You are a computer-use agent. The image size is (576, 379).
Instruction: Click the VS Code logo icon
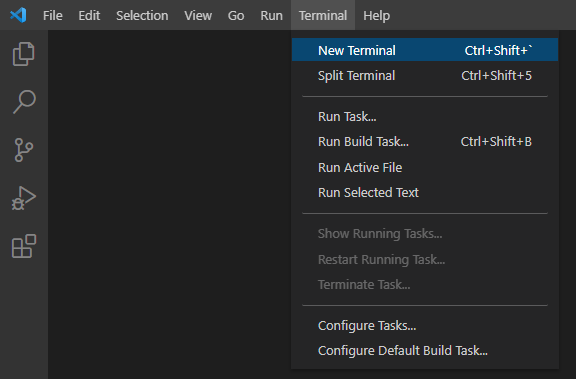[18, 15]
